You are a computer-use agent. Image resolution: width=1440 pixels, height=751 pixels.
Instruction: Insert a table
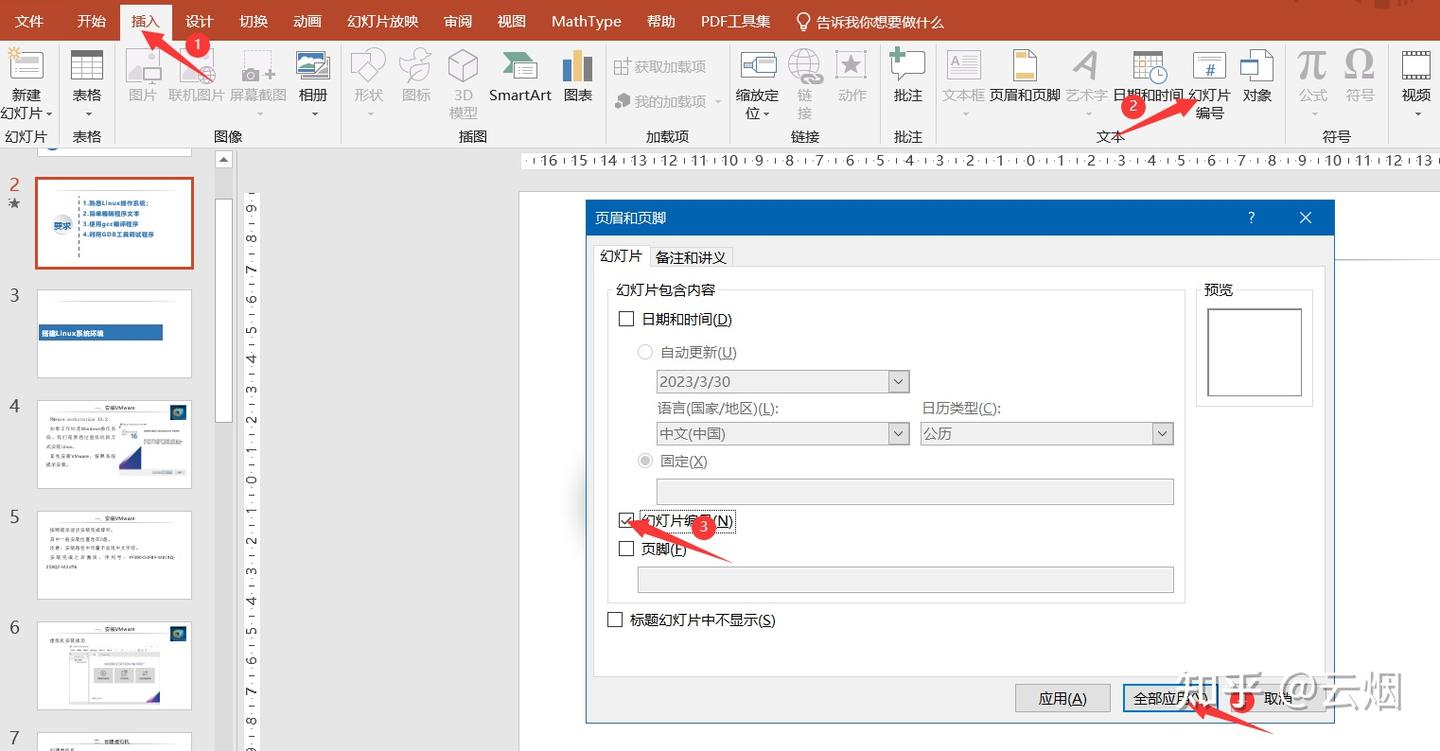pos(87,80)
